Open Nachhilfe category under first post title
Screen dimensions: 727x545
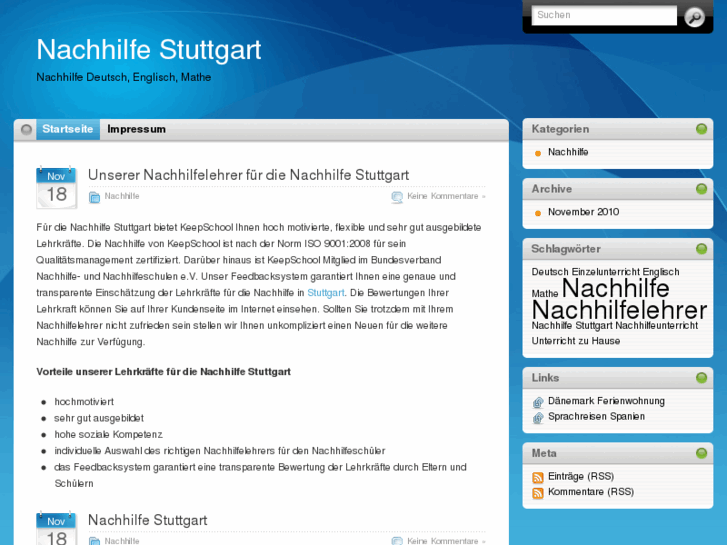coord(122,196)
